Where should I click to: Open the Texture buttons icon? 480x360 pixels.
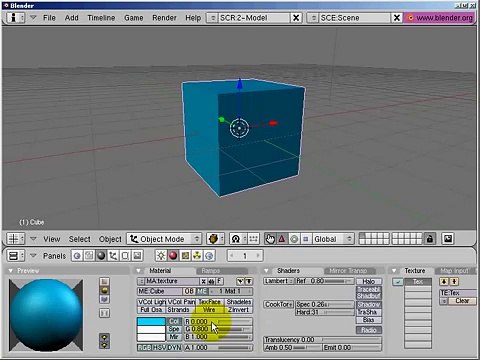coord(185,256)
